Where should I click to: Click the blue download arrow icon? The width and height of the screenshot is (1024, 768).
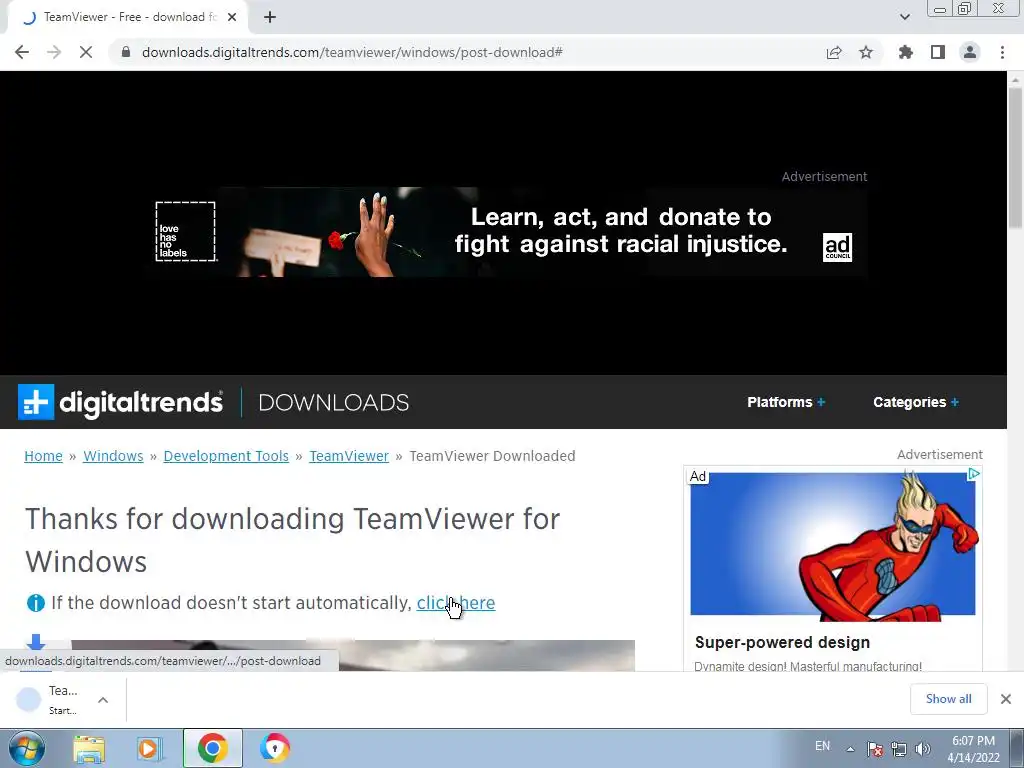point(36,643)
